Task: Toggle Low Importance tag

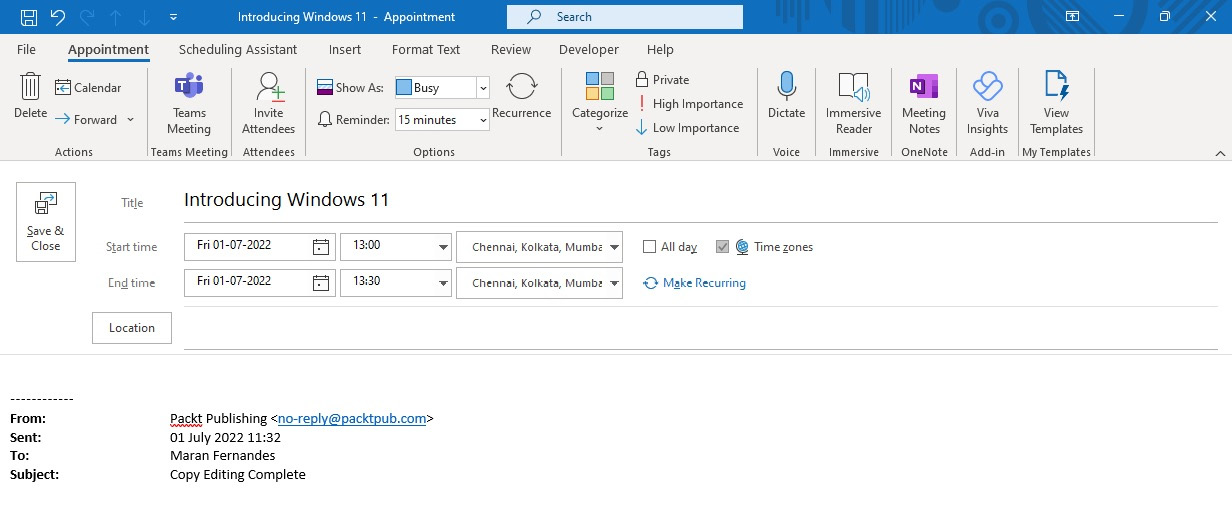Action: [x=688, y=128]
